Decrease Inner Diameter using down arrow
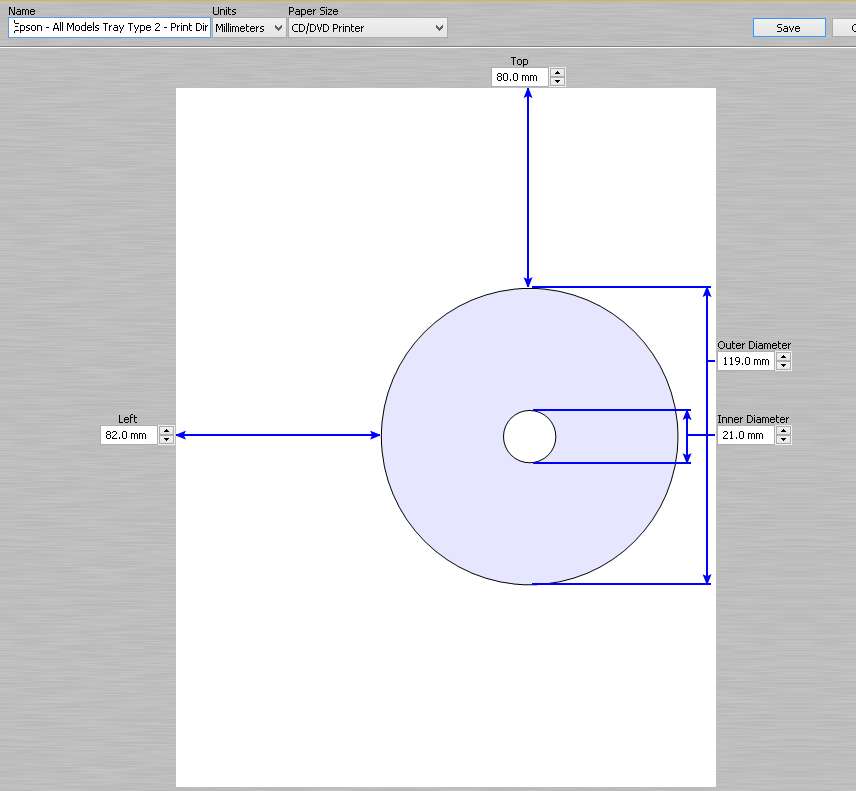Viewport: 856px width, 791px height. (x=783, y=440)
